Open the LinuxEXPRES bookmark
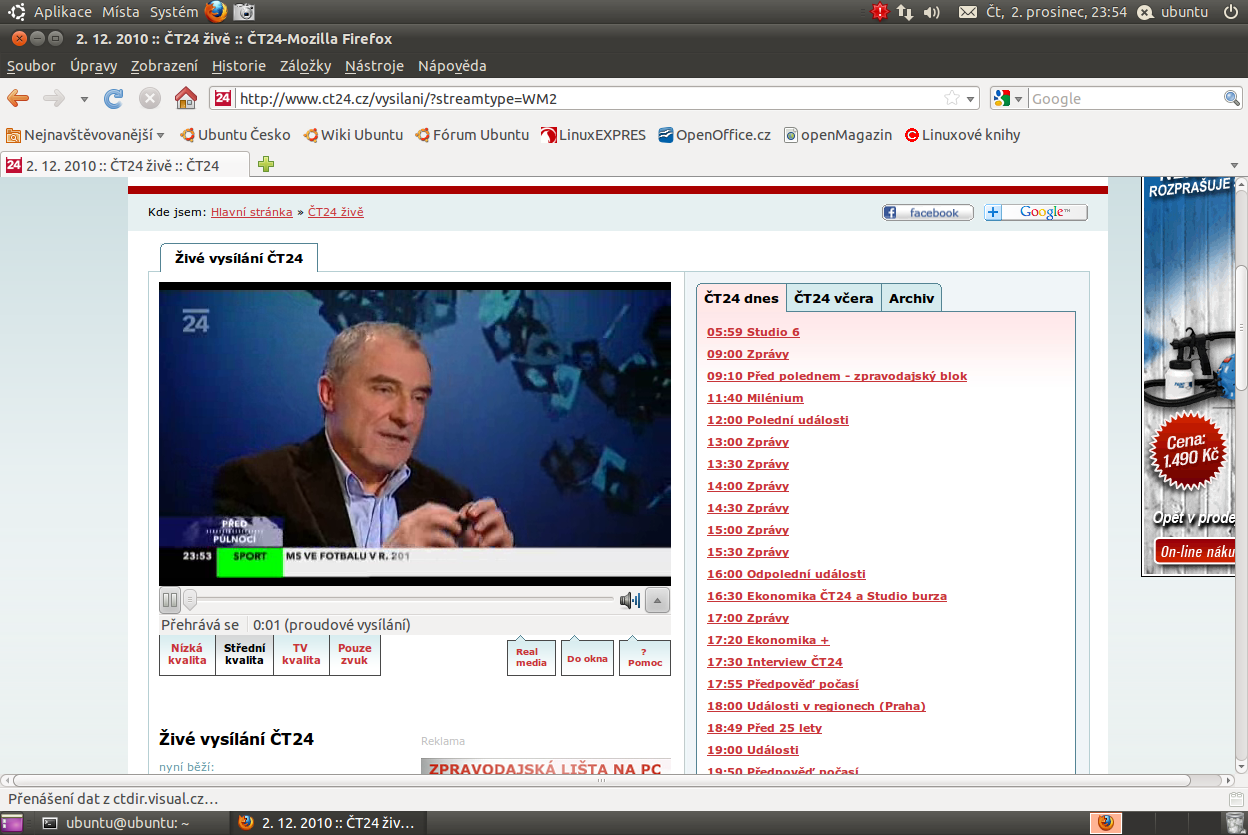 (593, 135)
